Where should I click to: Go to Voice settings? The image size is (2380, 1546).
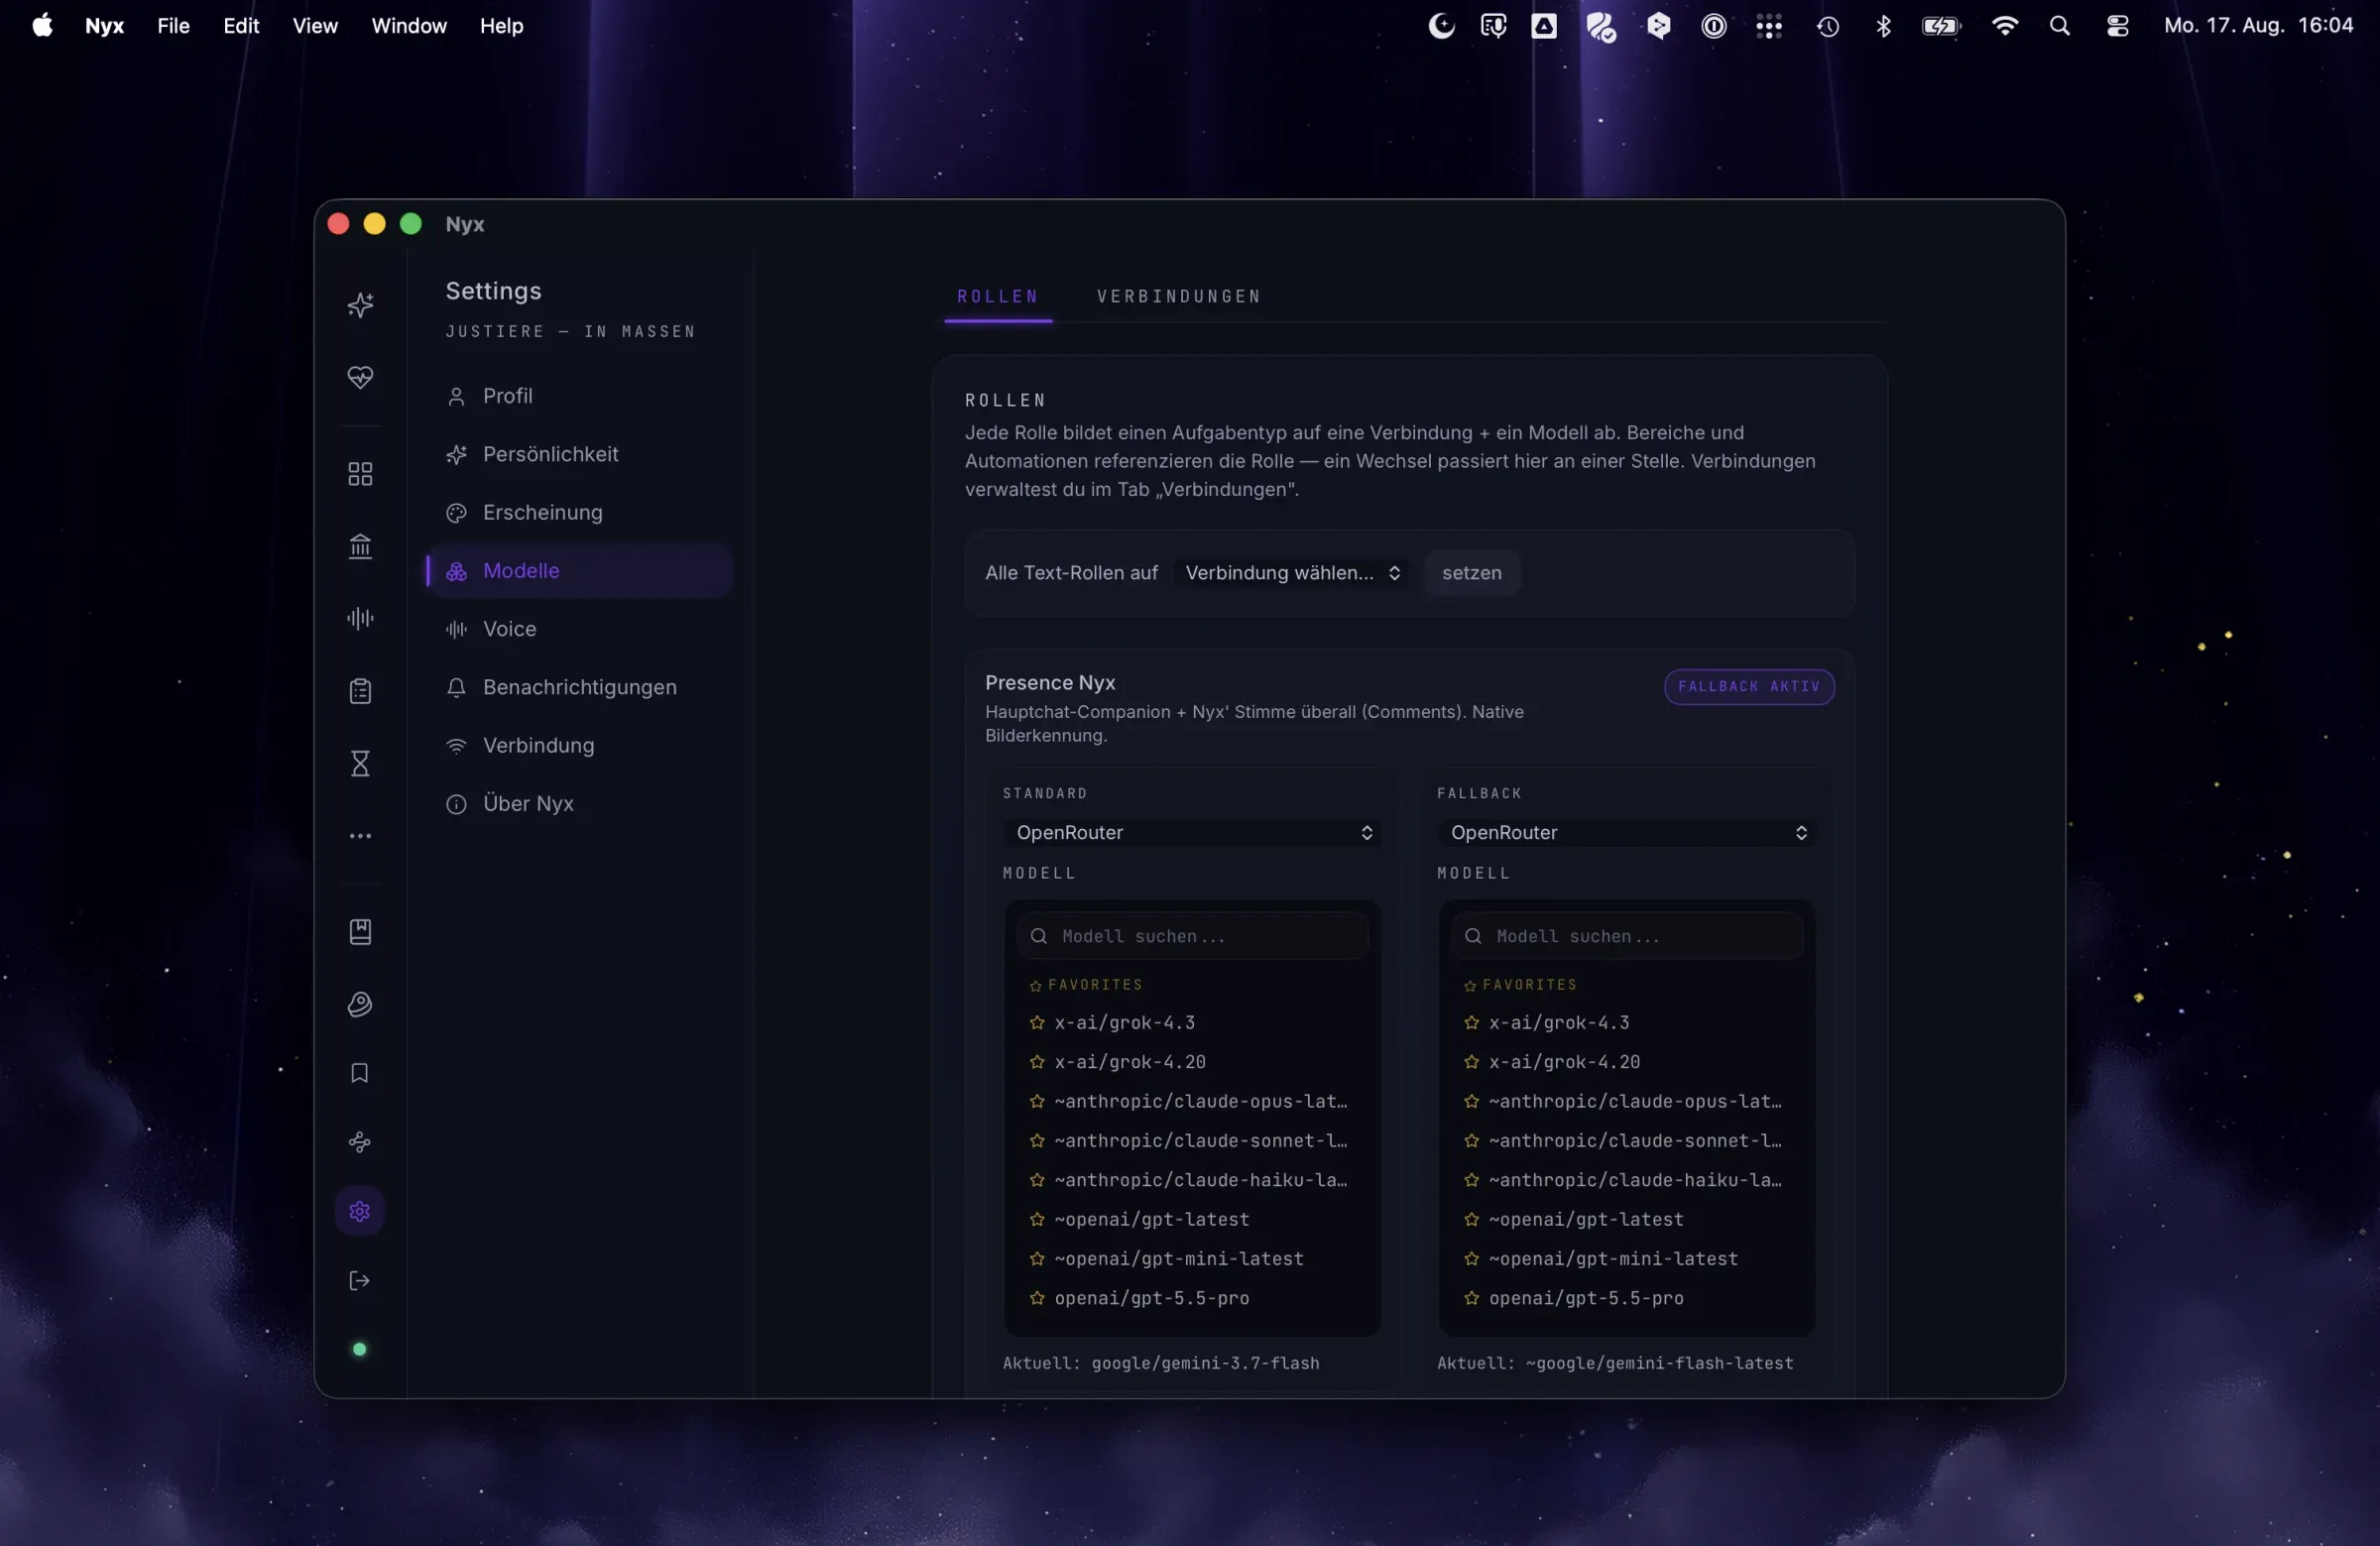coord(579,629)
